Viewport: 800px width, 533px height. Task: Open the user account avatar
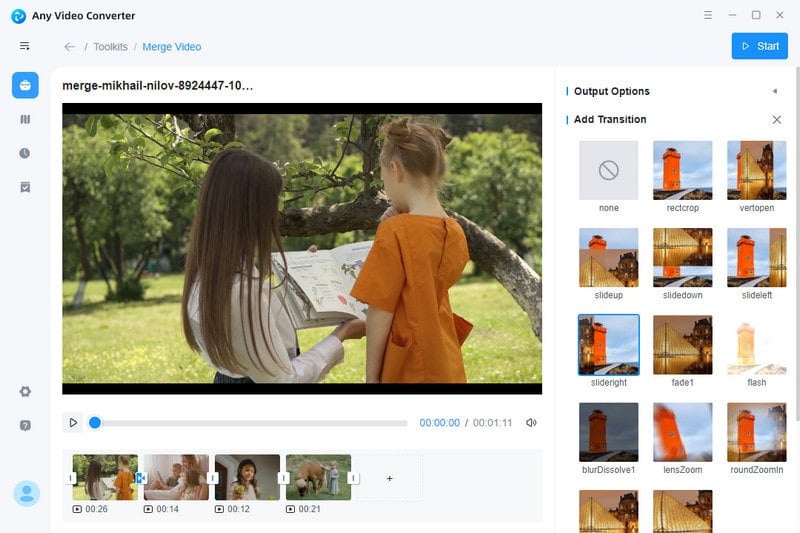coord(27,493)
